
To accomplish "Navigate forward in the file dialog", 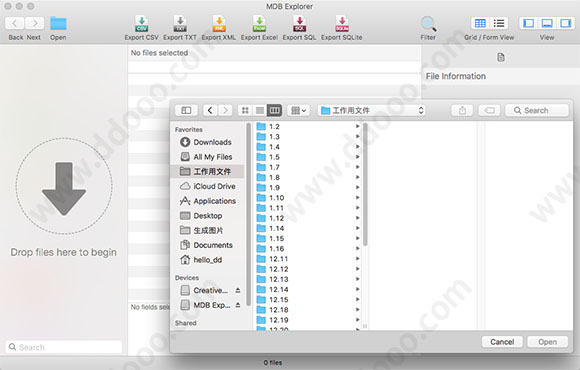I will [225, 110].
